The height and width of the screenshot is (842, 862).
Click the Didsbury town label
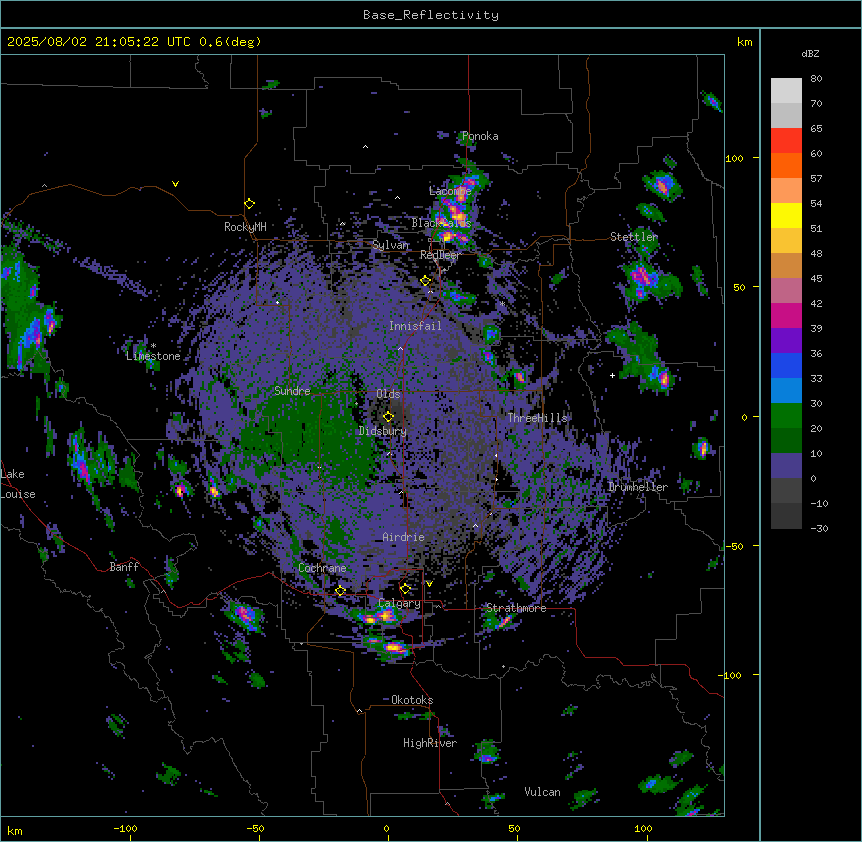click(382, 431)
